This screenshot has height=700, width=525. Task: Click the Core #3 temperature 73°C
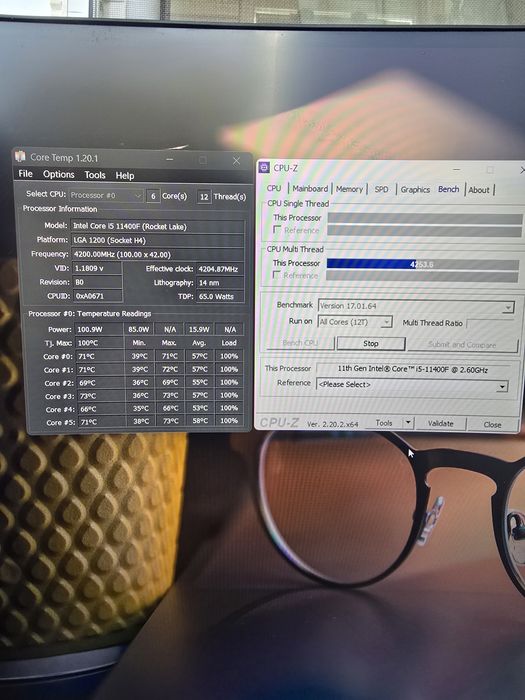pyautogui.click(x=101, y=396)
